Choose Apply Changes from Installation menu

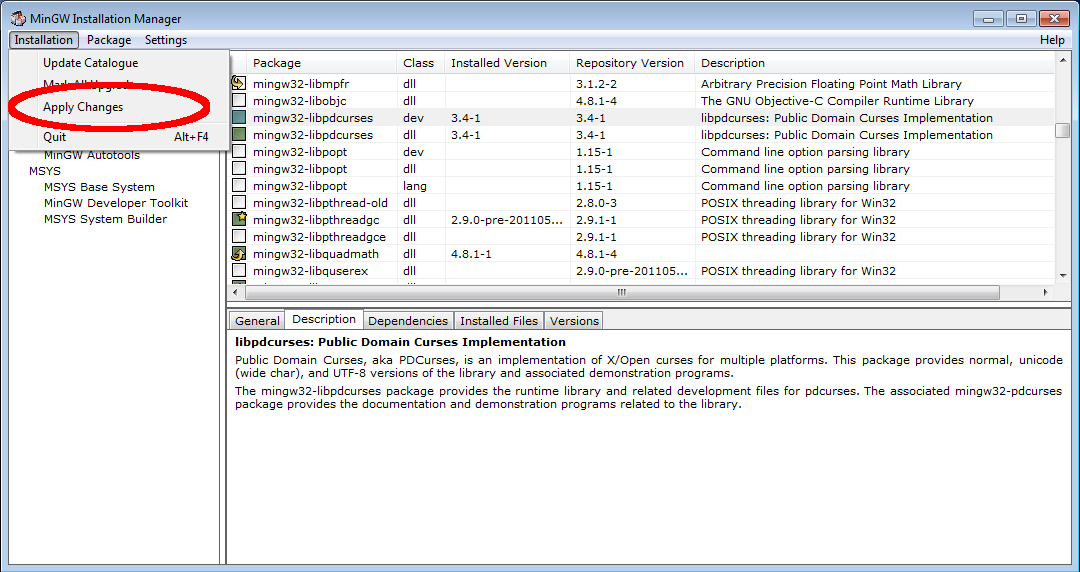83,107
